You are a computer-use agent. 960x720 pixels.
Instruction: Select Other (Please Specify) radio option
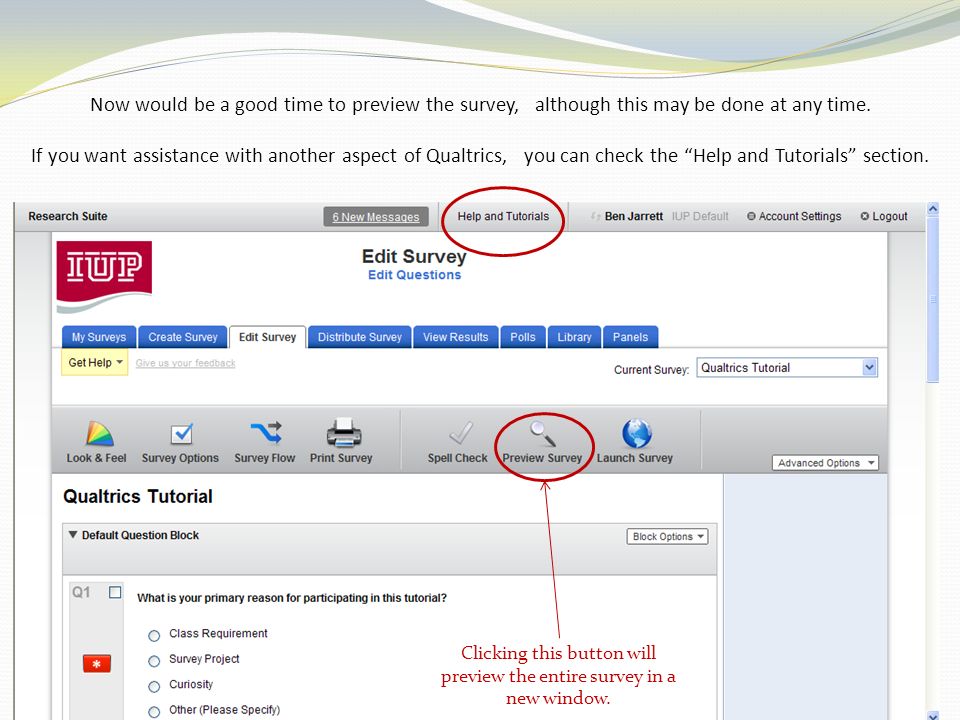(x=154, y=711)
